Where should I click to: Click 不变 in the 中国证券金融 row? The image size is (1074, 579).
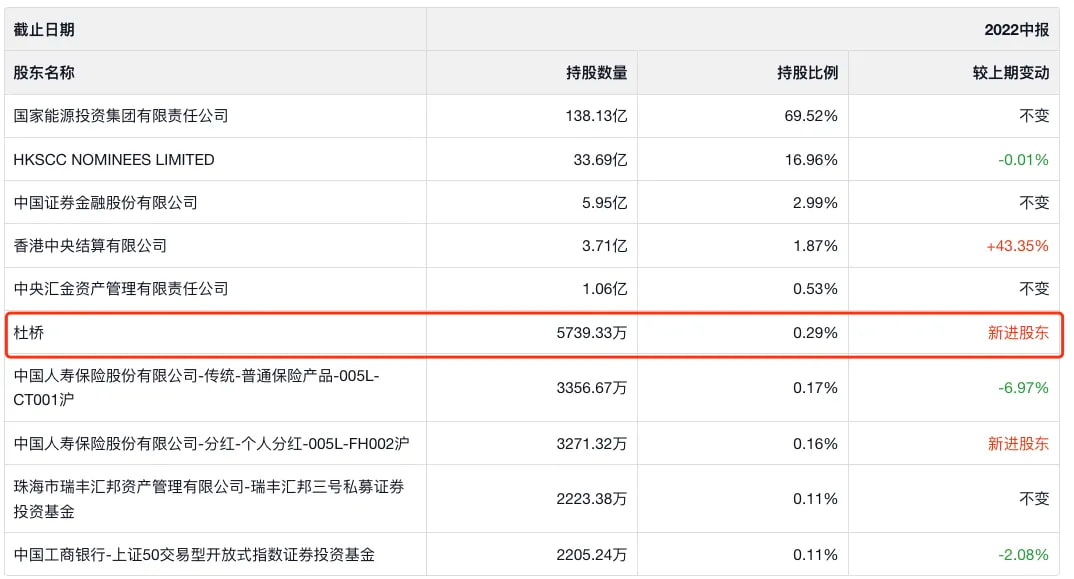tap(1034, 203)
